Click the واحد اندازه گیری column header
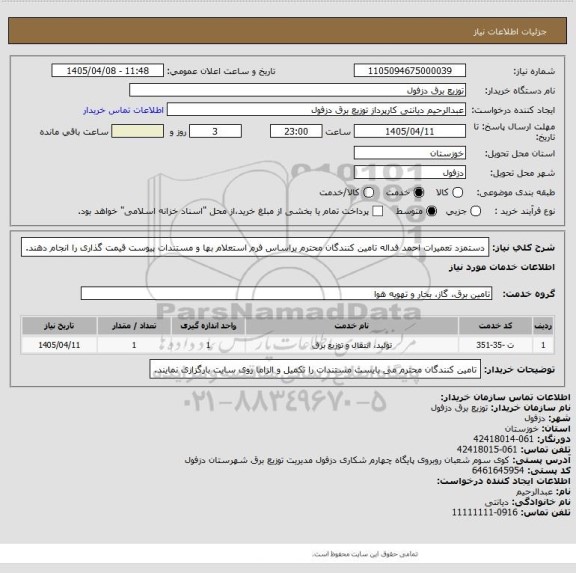The width and height of the screenshot is (576, 573). [208, 326]
